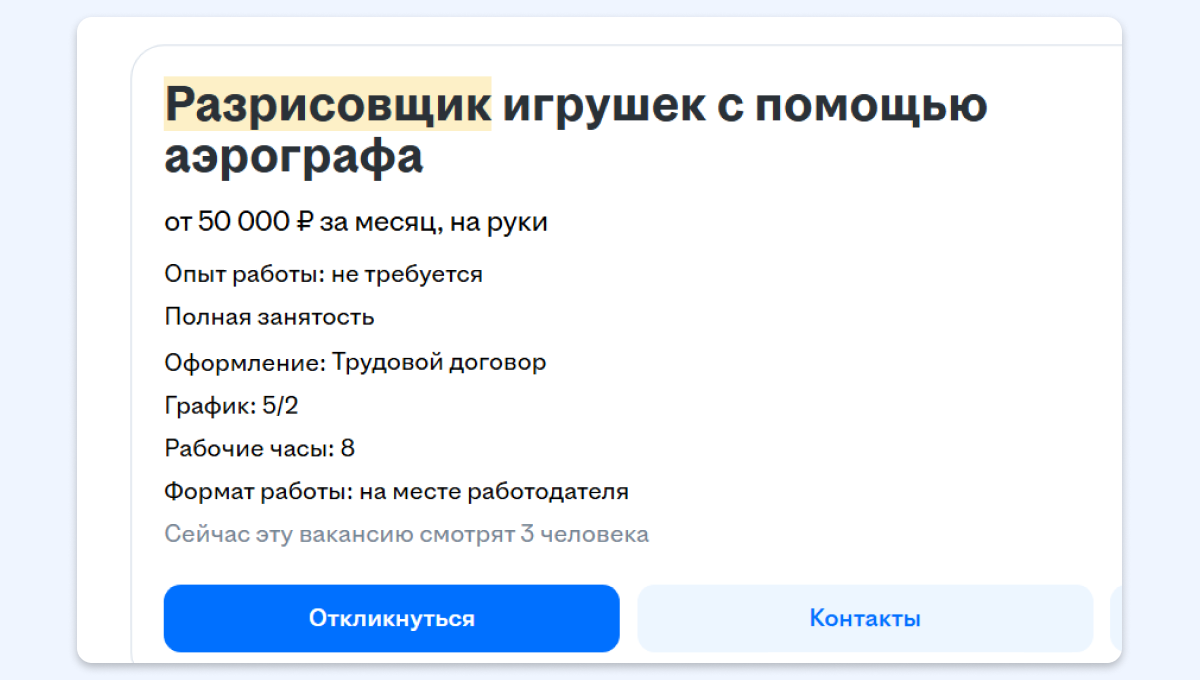Click the partially visible button right of Контакты
The width and height of the screenshot is (1200, 680).
click(x=1115, y=618)
